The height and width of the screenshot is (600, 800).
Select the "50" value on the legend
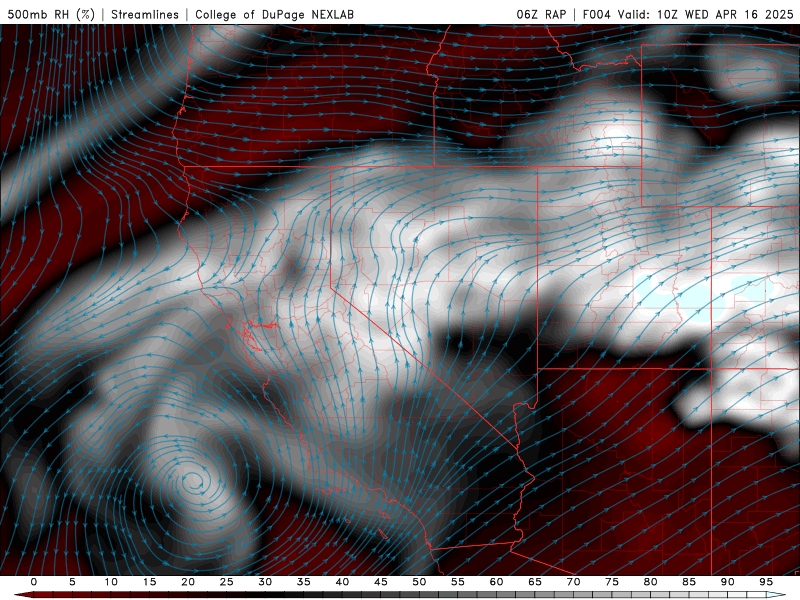coord(419,582)
